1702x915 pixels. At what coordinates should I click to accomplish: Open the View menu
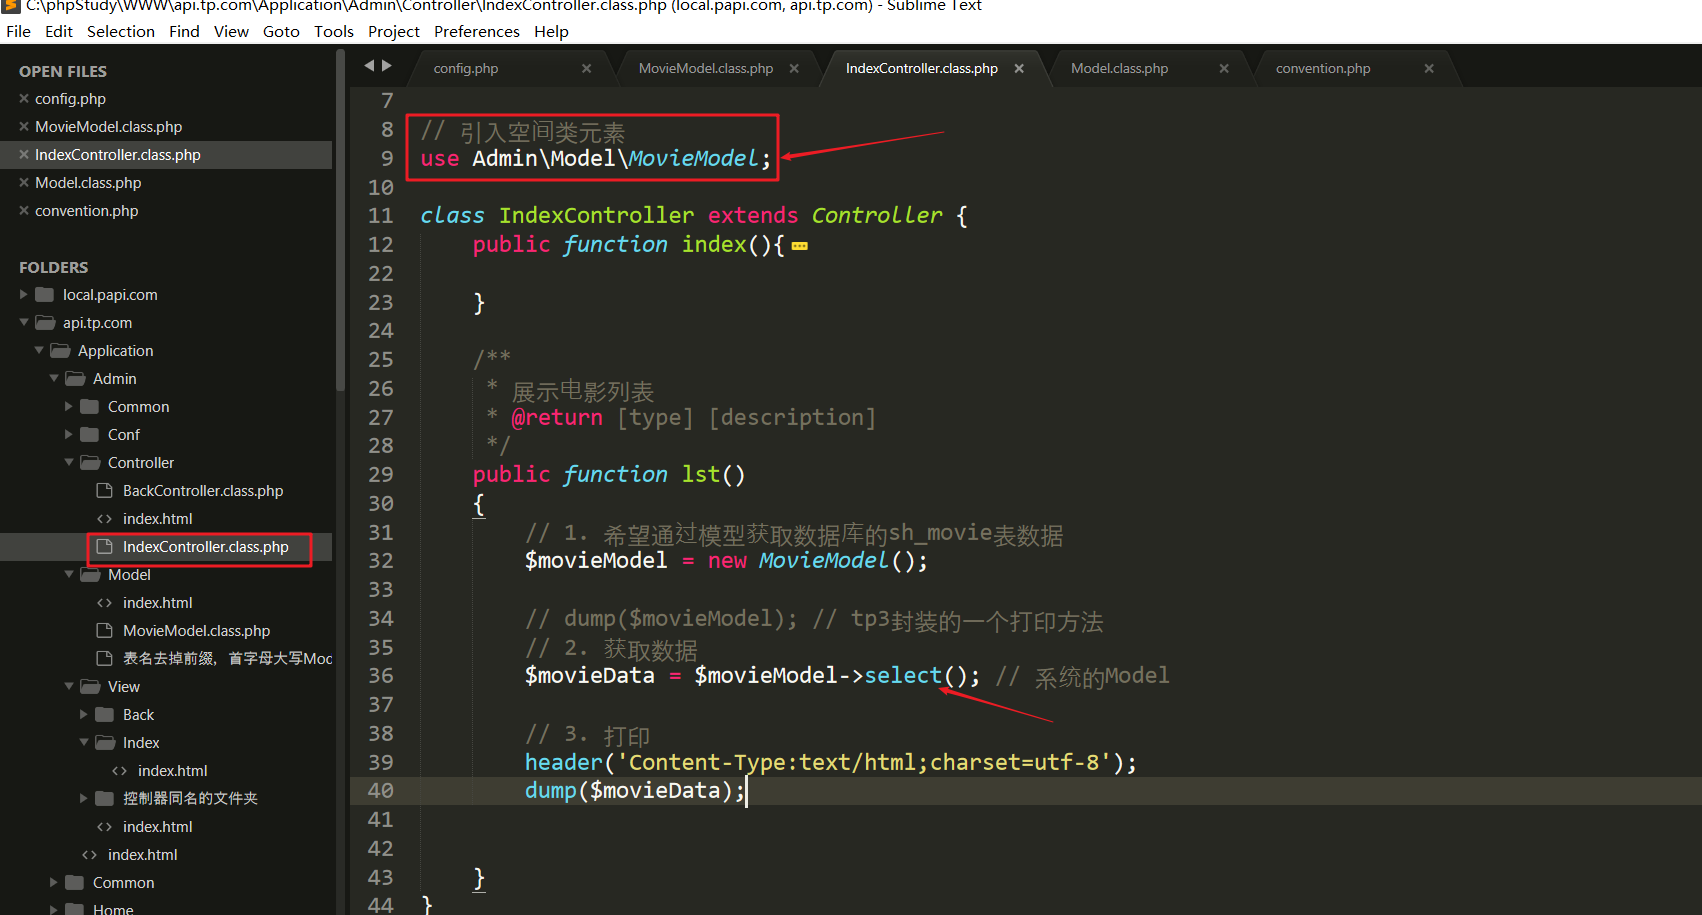231,31
